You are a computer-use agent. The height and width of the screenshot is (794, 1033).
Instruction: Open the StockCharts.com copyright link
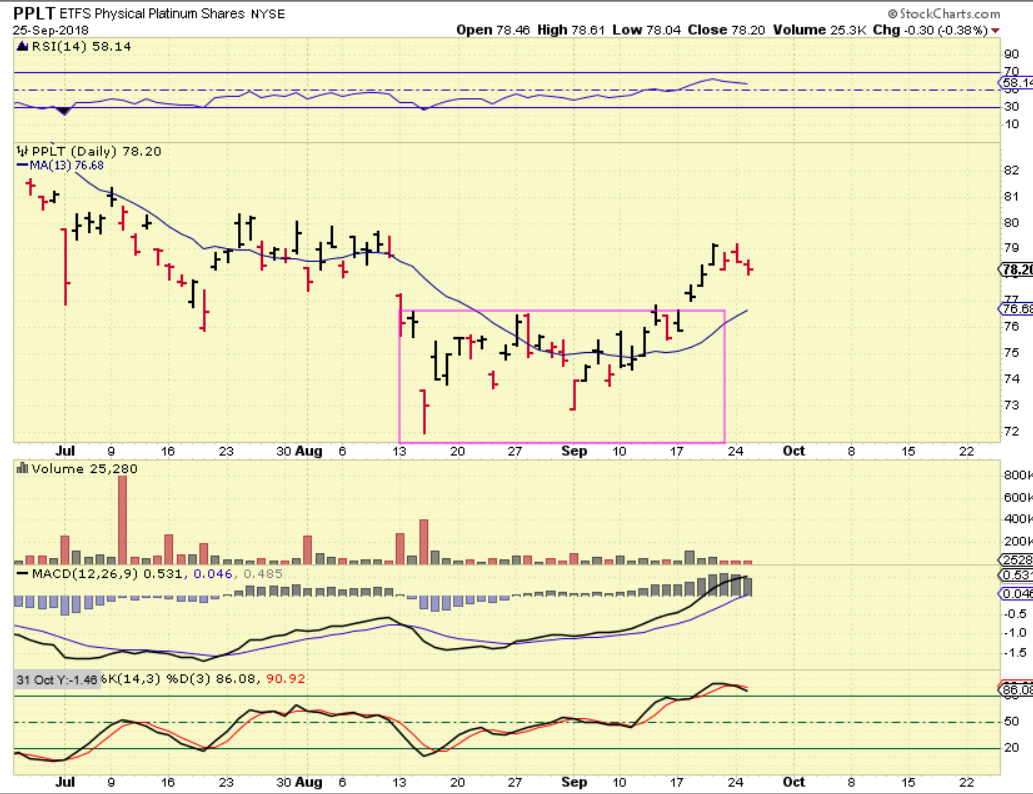(943, 13)
